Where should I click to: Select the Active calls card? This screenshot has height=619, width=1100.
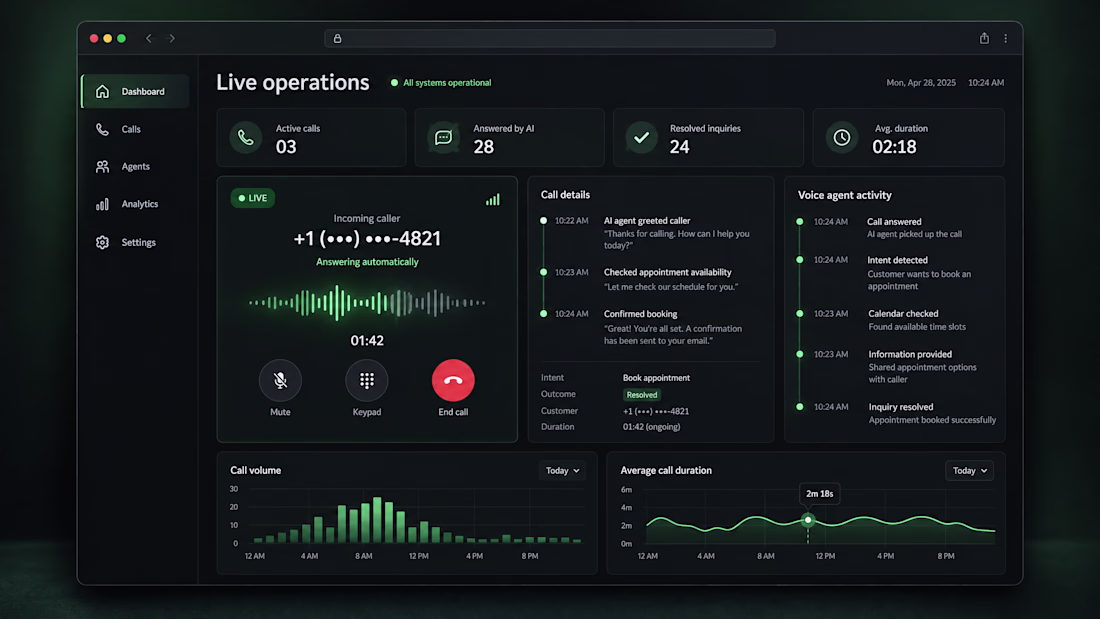pyautogui.click(x=311, y=138)
